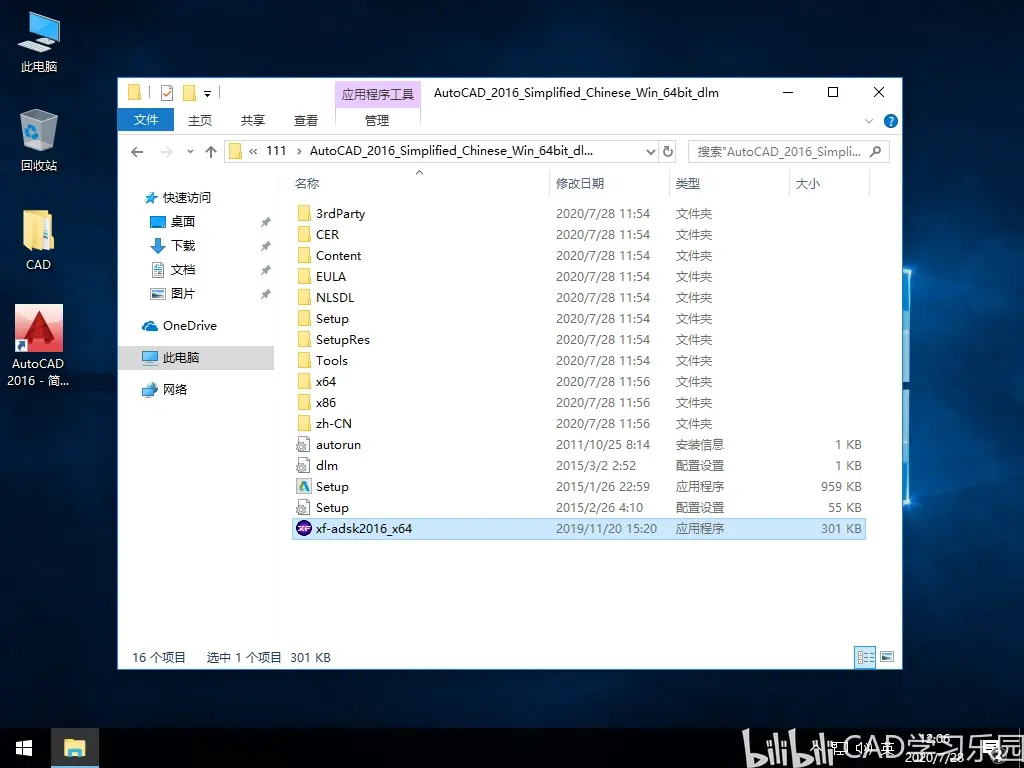Open the 查看 ribbon tab
Image resolution: width=1024 pixels, height=768 pixels.
pyautogui.click(x=306, y=120)
